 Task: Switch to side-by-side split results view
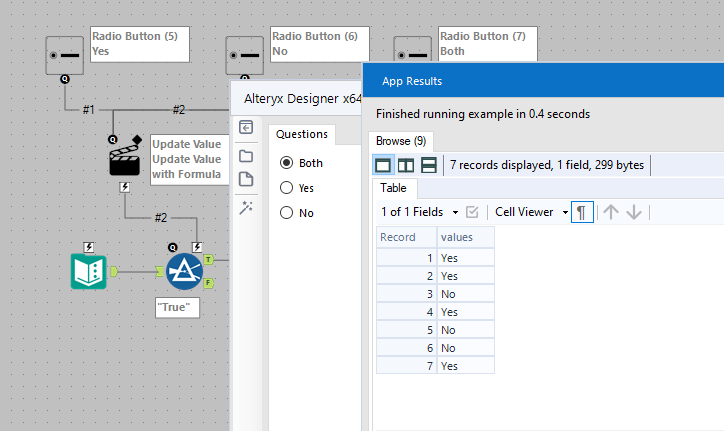pyautogui.click(x=406, y=165)
